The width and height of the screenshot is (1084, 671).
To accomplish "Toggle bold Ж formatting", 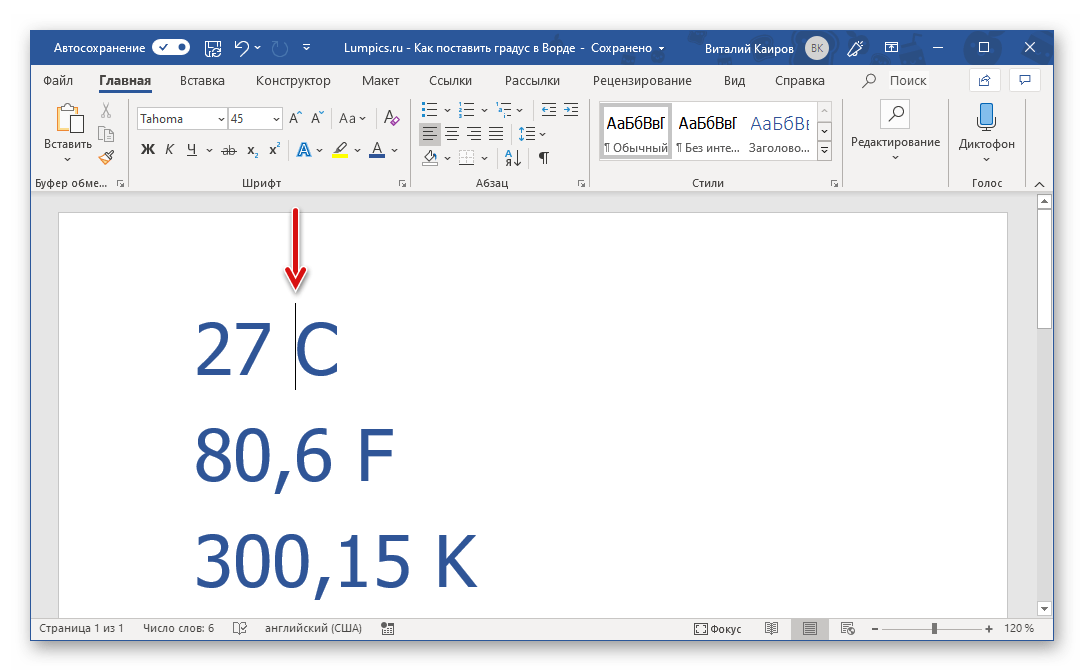I will (x=147, y=149).
